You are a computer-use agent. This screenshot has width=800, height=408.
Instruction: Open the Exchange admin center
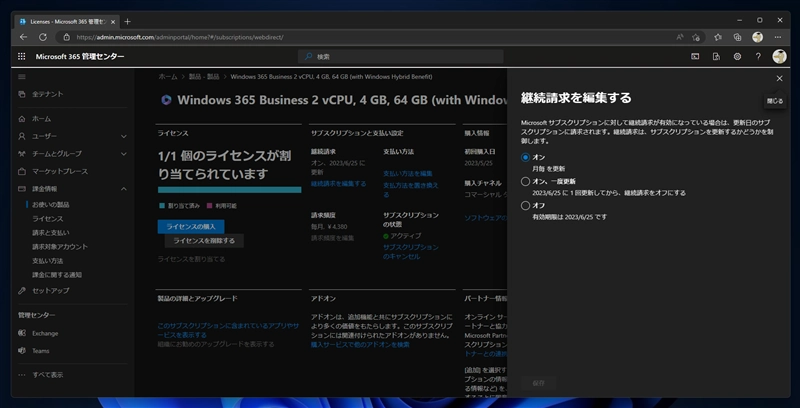coord(45,334)
